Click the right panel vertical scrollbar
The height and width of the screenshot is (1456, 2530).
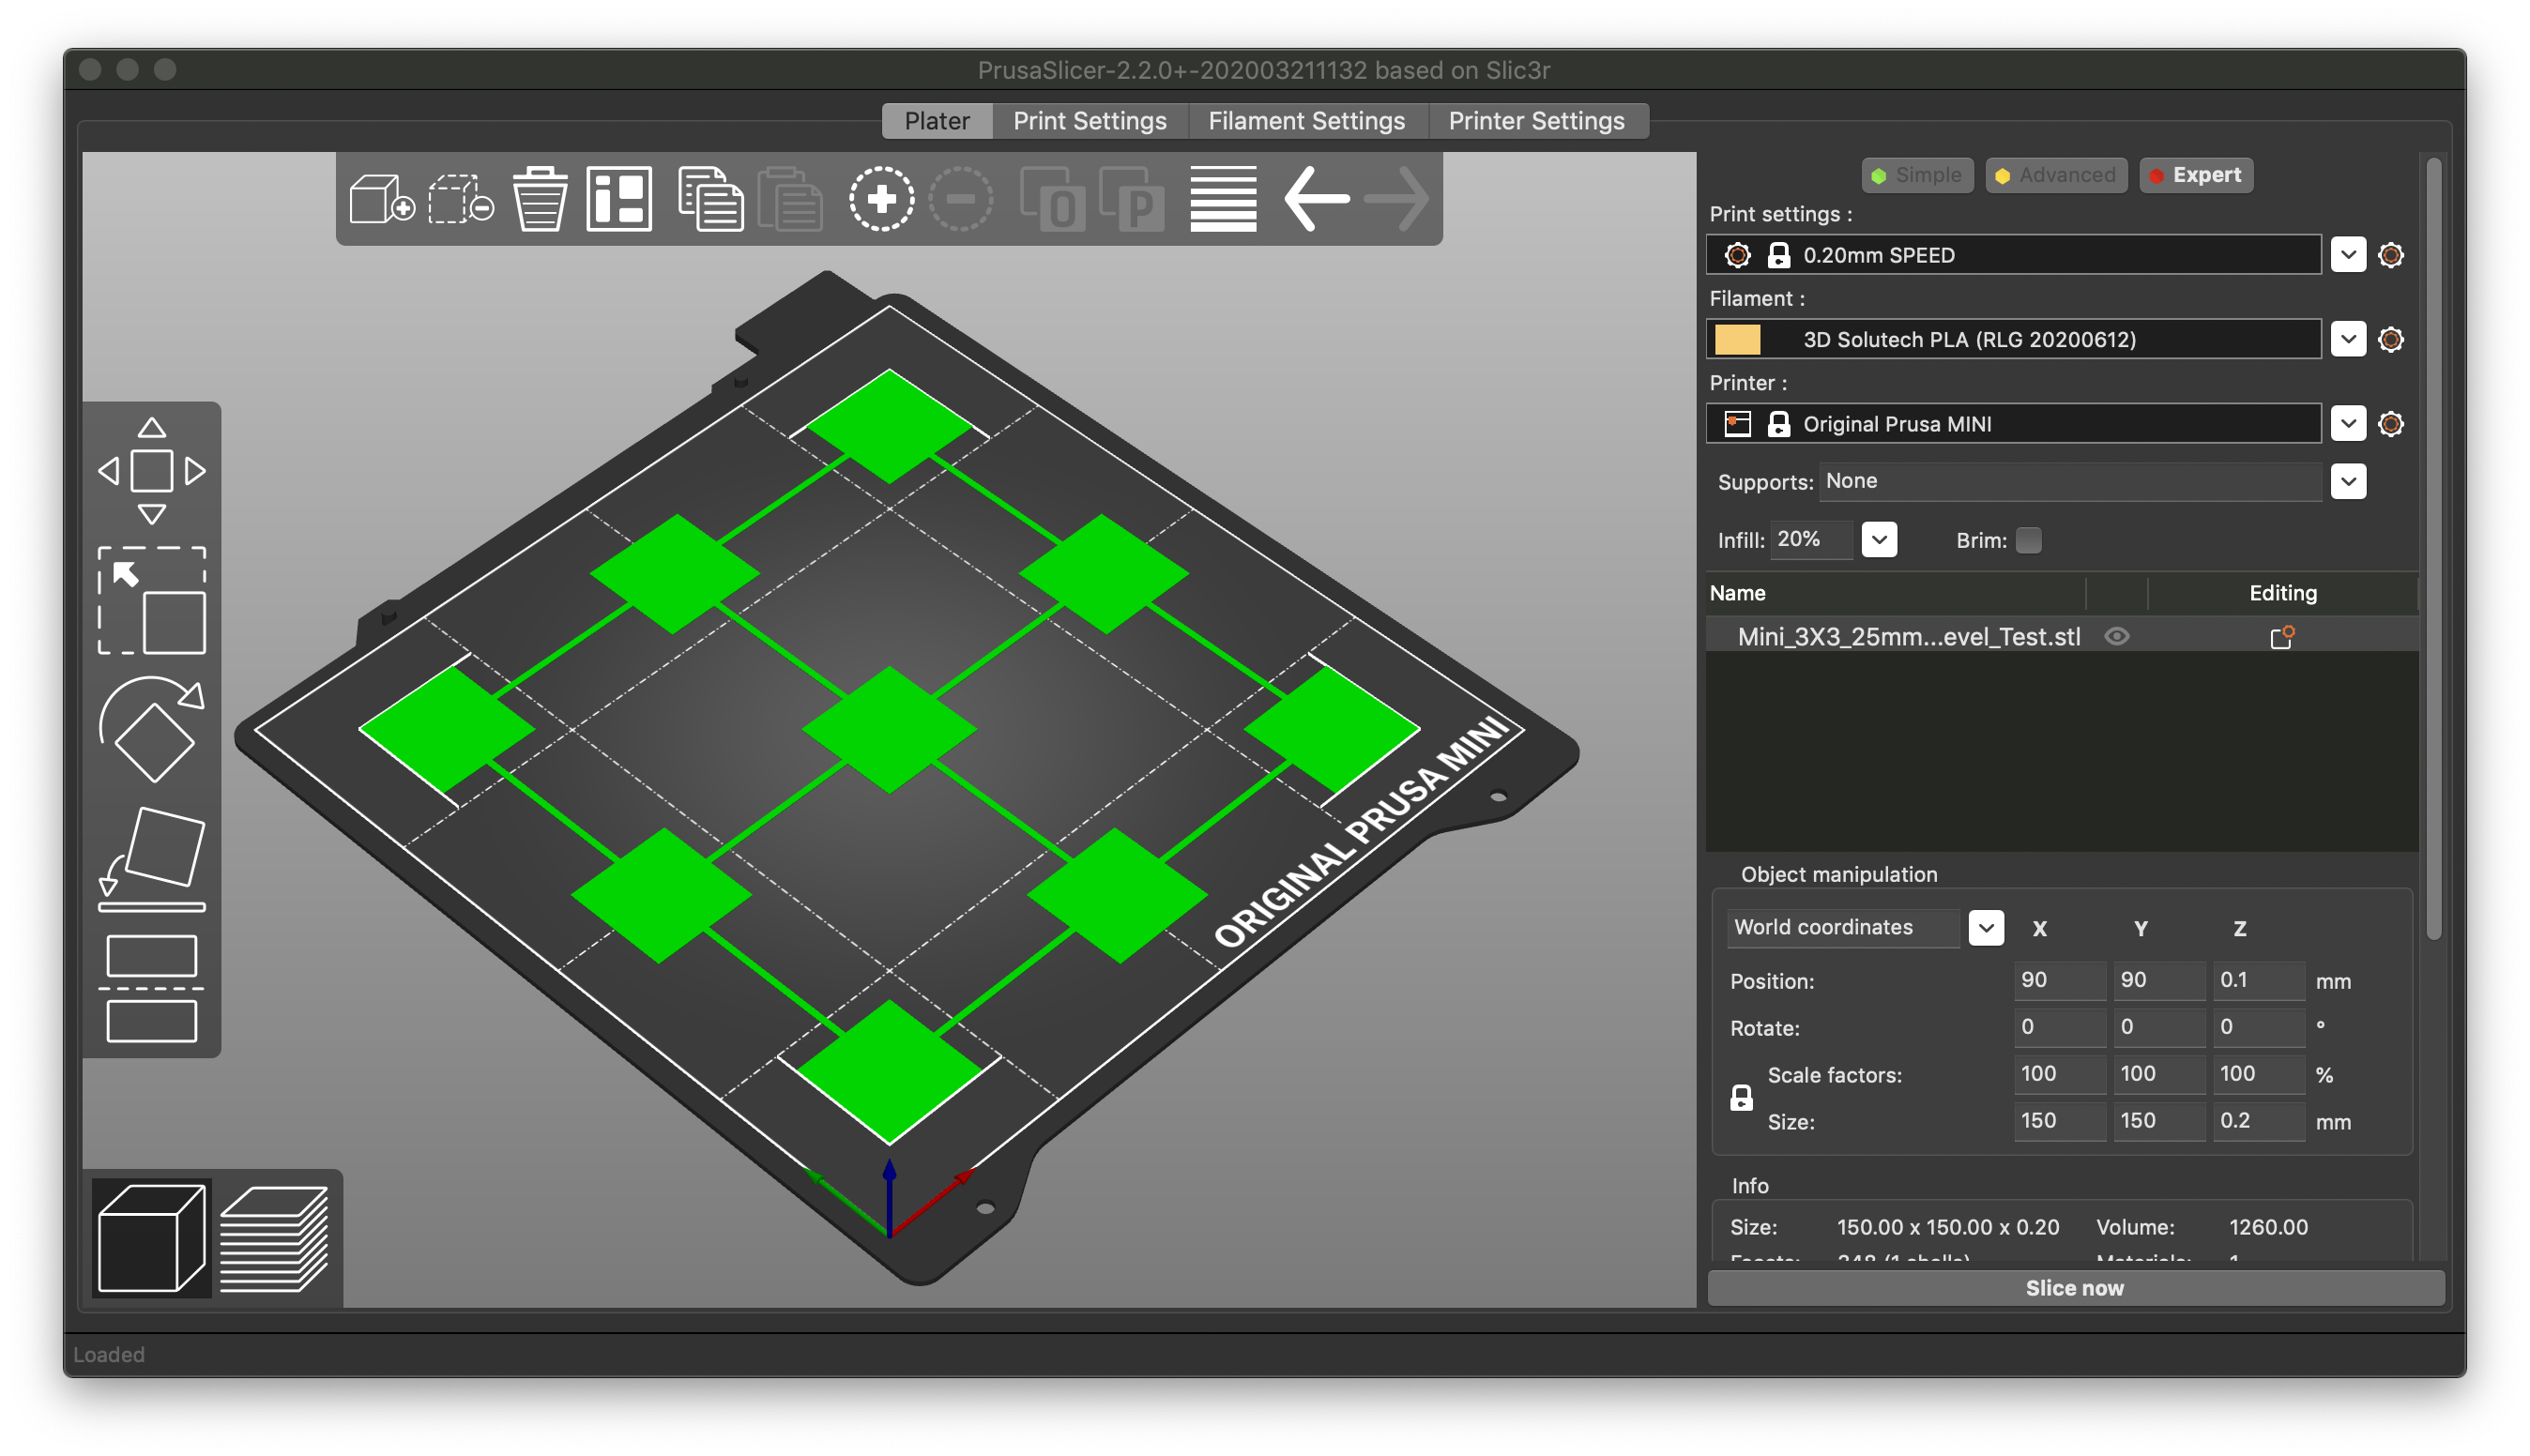pyautogui.click(x=2434, y=548)
